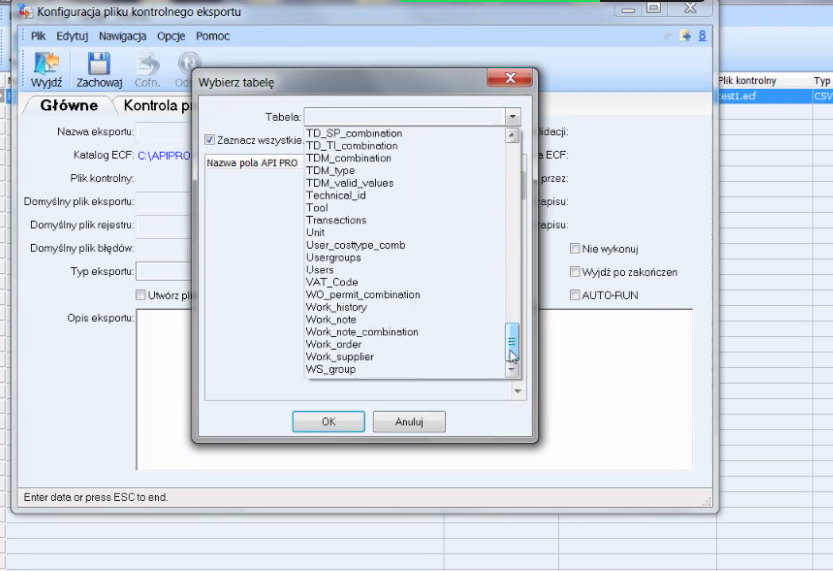Close the Wybierz tabelę dialog
Viewport: 833px width, 571px height.
click(x=509, y=78)
